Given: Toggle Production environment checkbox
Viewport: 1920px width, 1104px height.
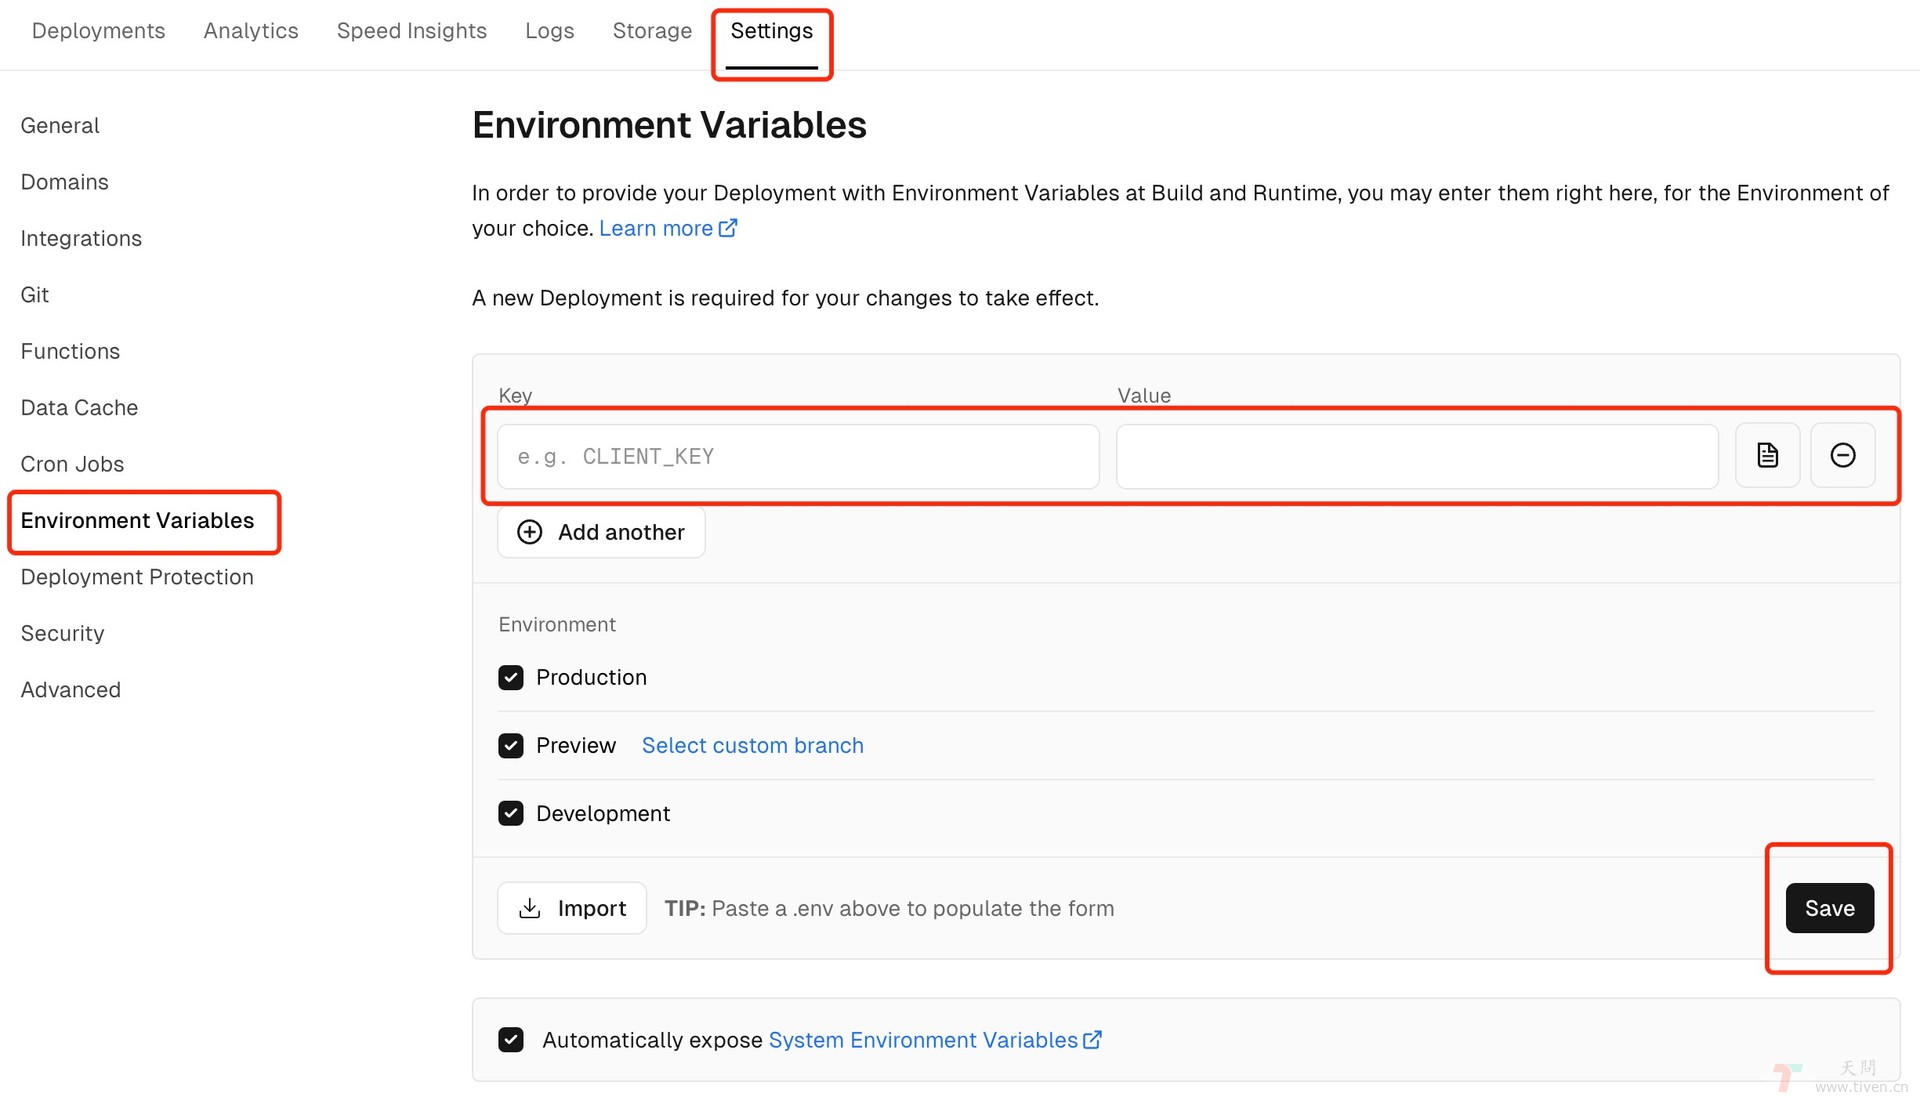Looking at the screenshot, I should pos(510,677).
